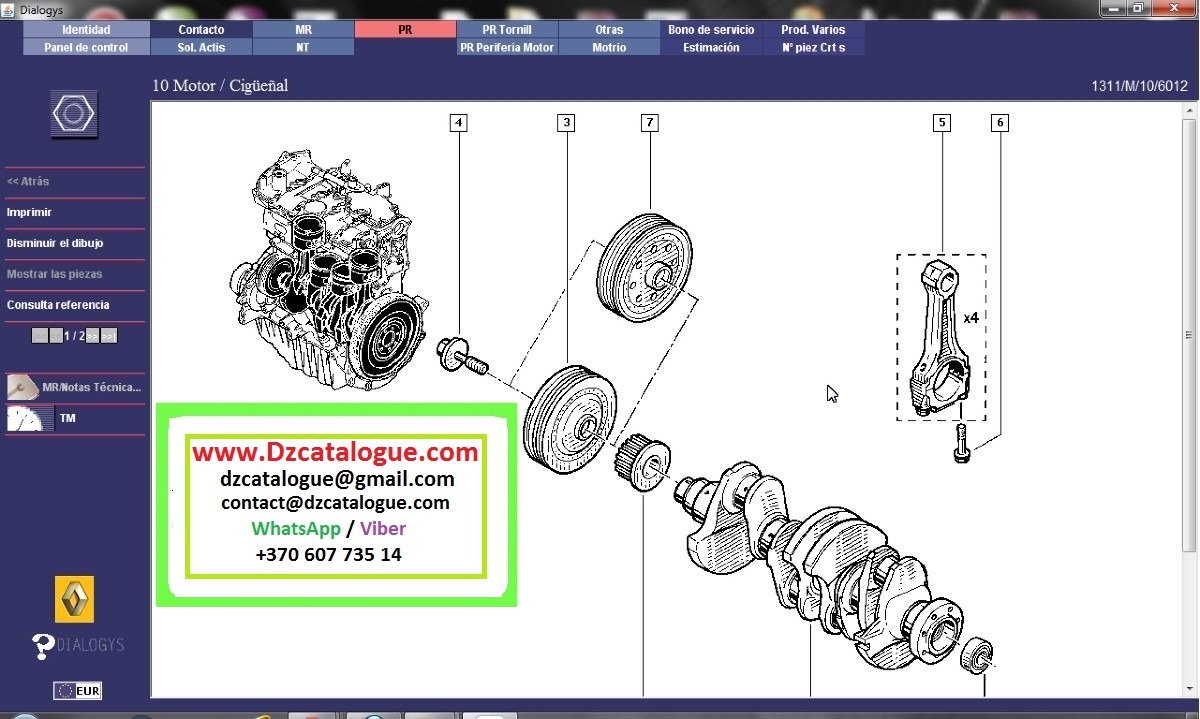This screenshot has width=1200, height=719.
Task: Click the x4 quantity label
Action: click(971, 318)
